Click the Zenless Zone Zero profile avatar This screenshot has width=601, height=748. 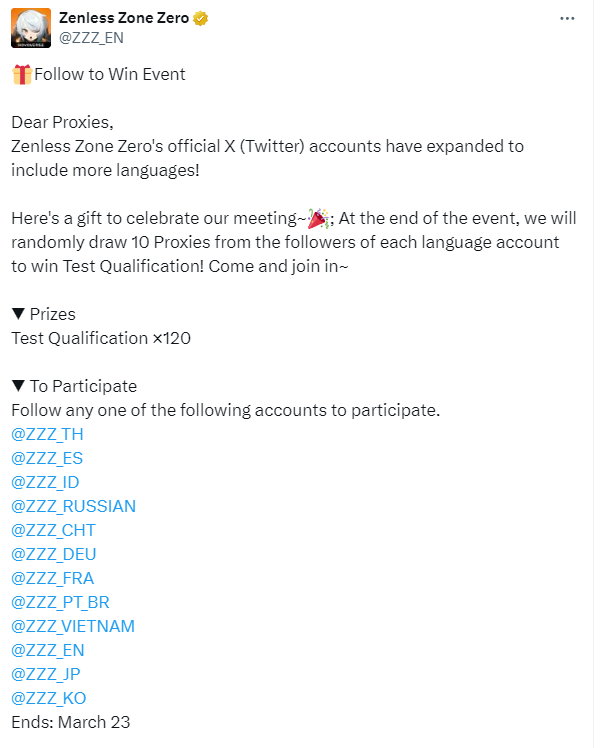coord(31,28)
